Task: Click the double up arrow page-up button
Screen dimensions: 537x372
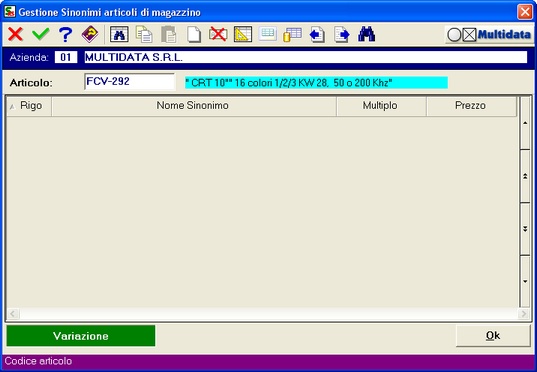Action: coord(525,176)
